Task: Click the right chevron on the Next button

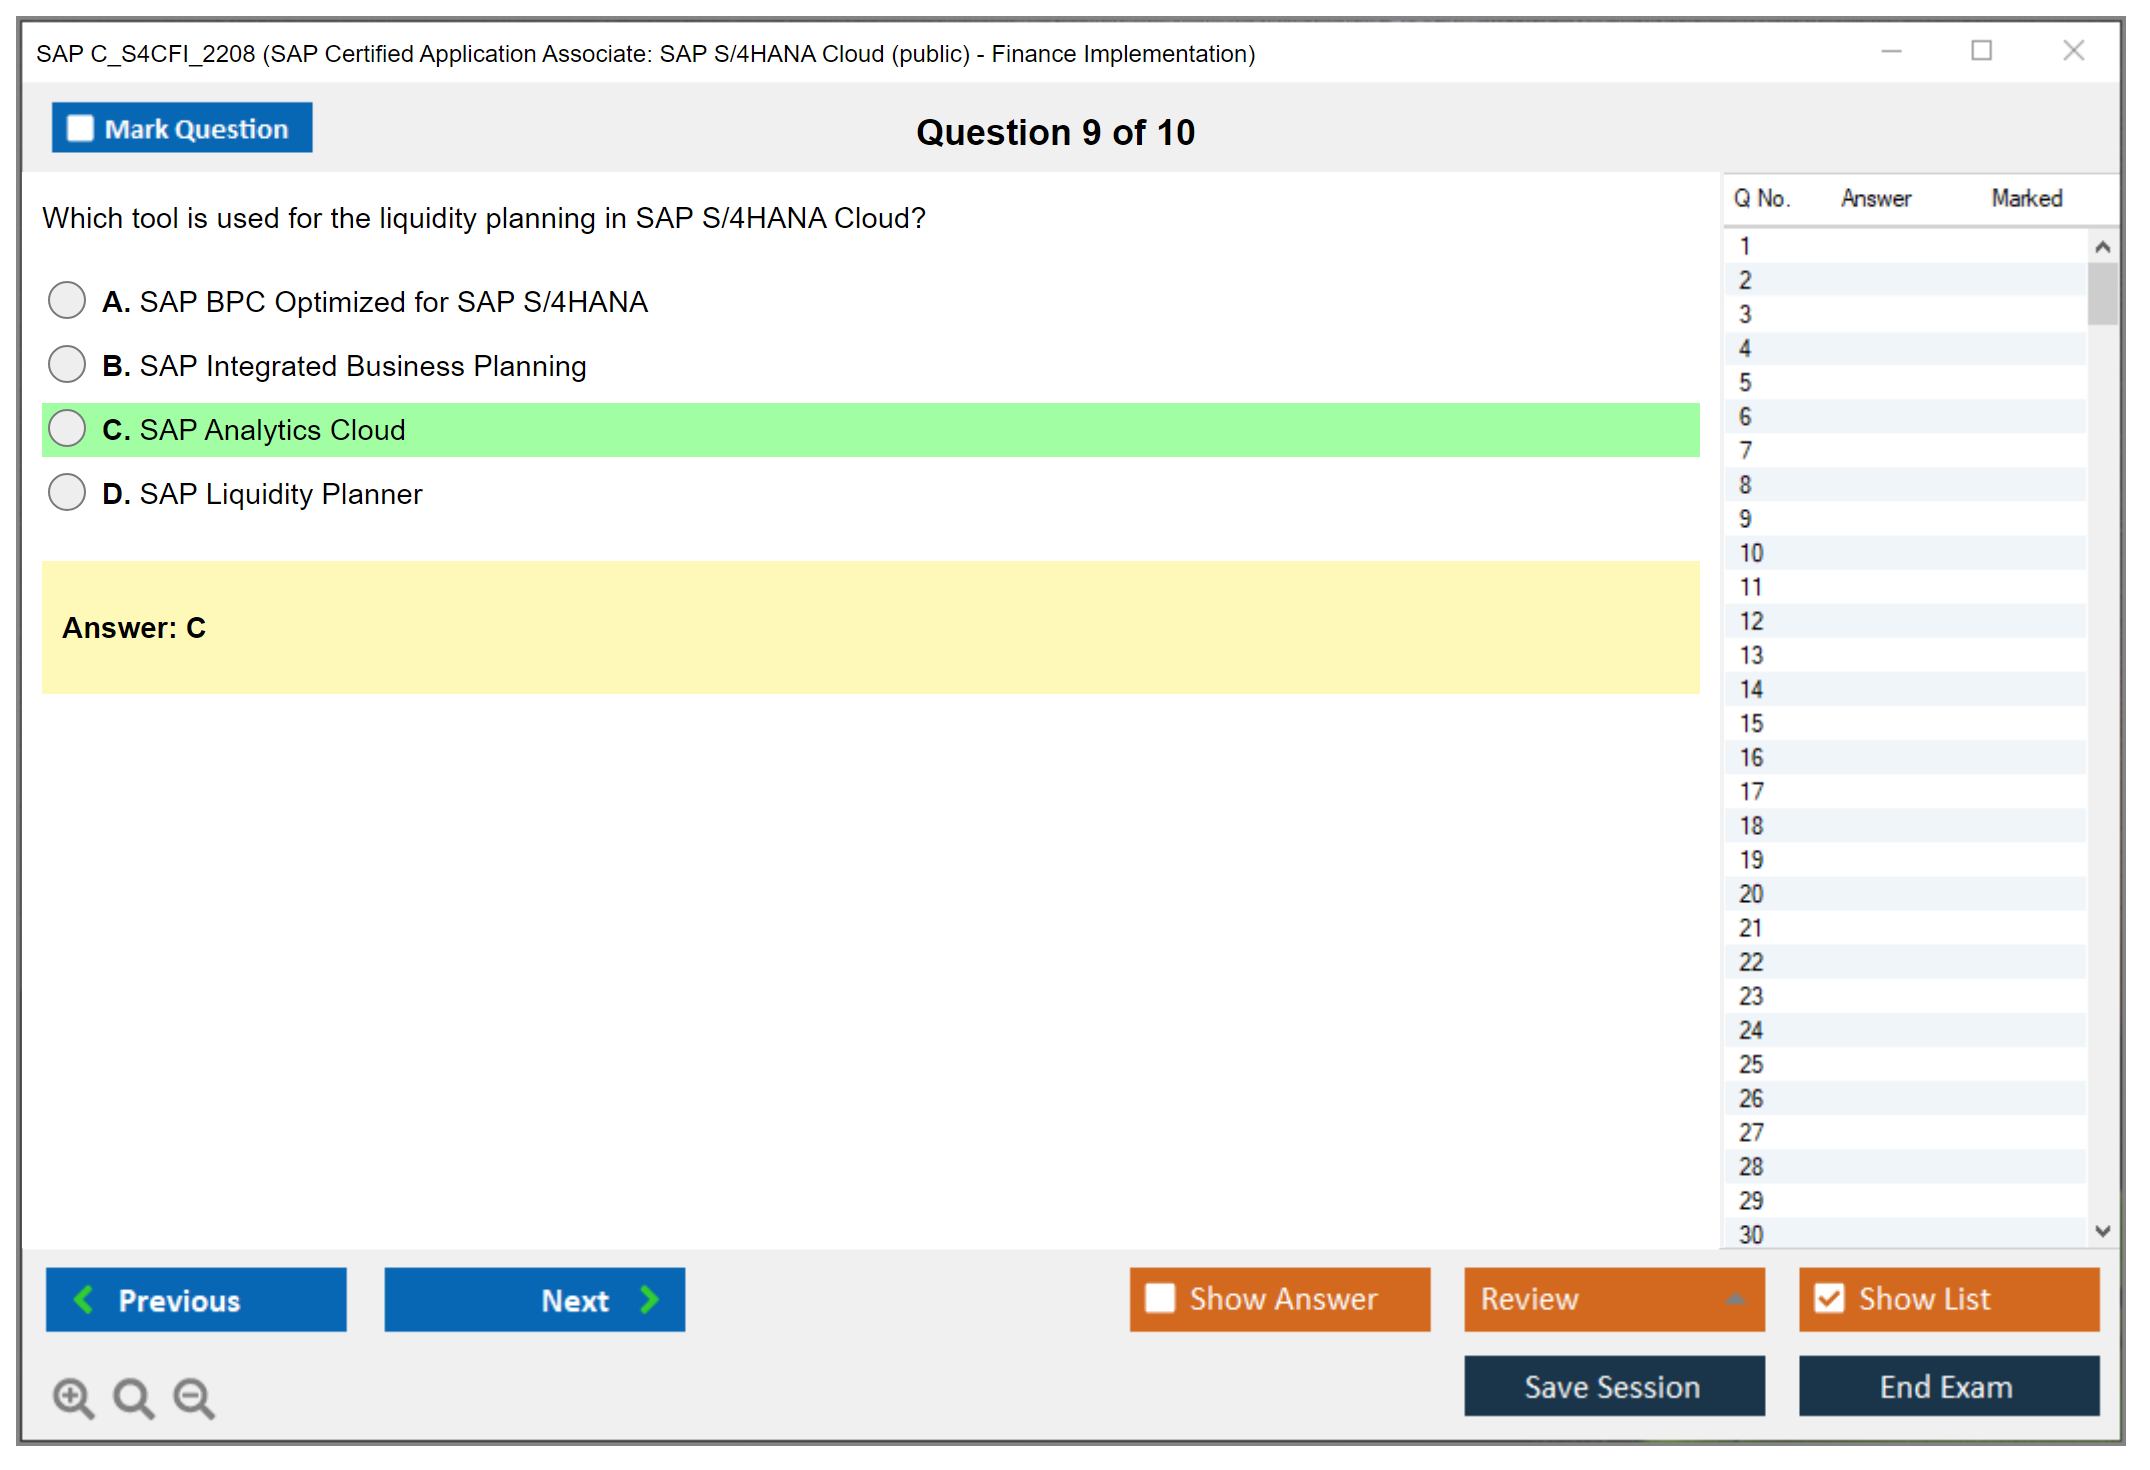Action: (x=649, y=1299)
